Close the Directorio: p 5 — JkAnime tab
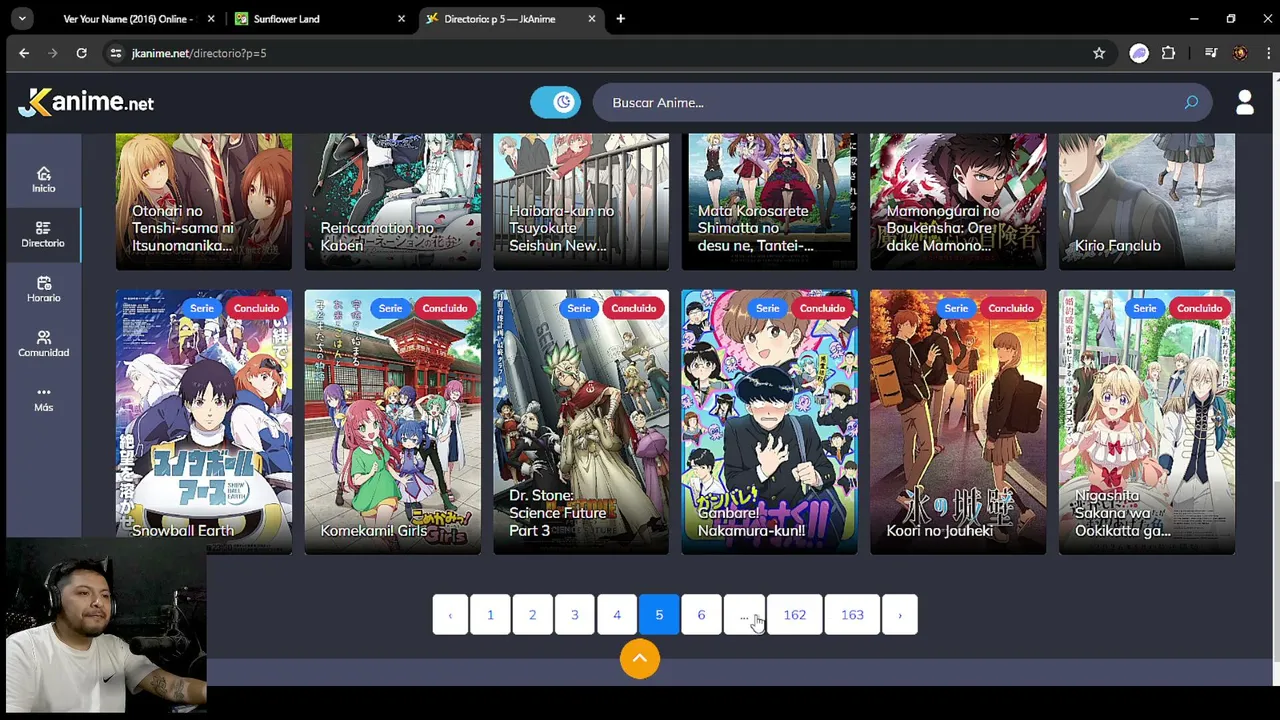This screenshot has width=1280, height=720. (592, 19)
